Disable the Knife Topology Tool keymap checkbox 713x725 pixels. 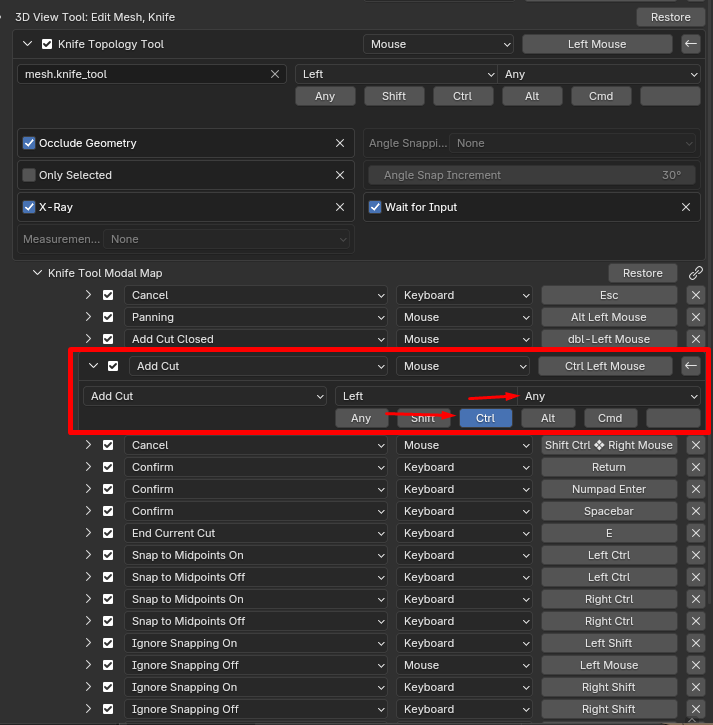click(47, 44)
